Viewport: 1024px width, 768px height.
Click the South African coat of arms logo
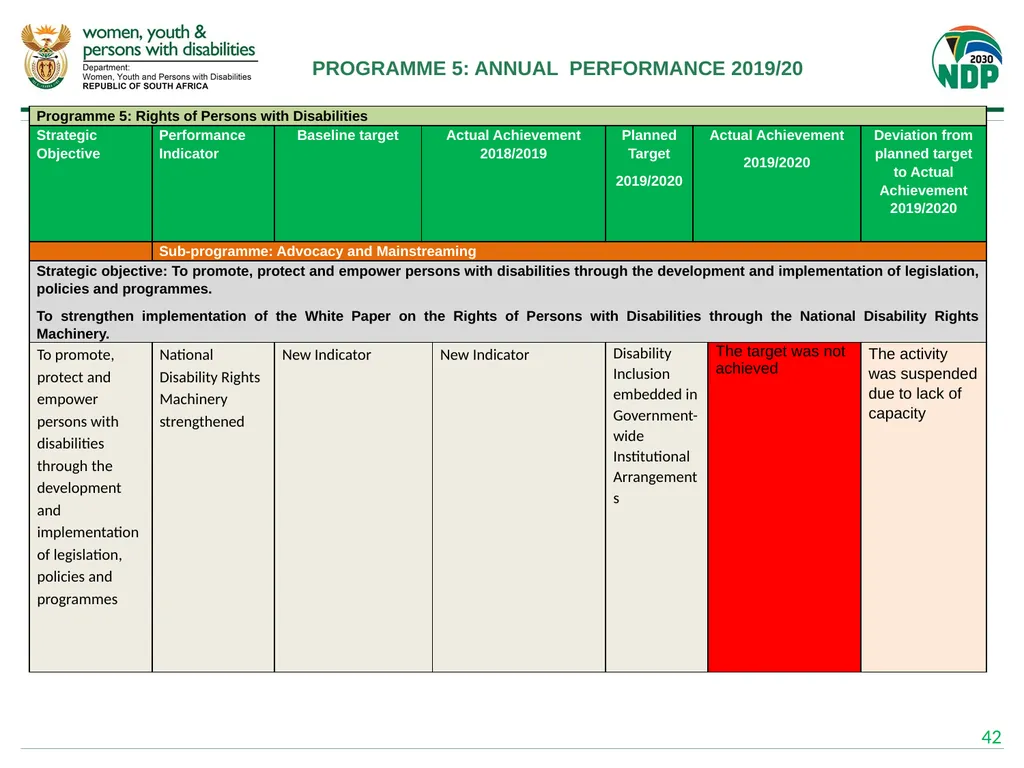(46, 56)
